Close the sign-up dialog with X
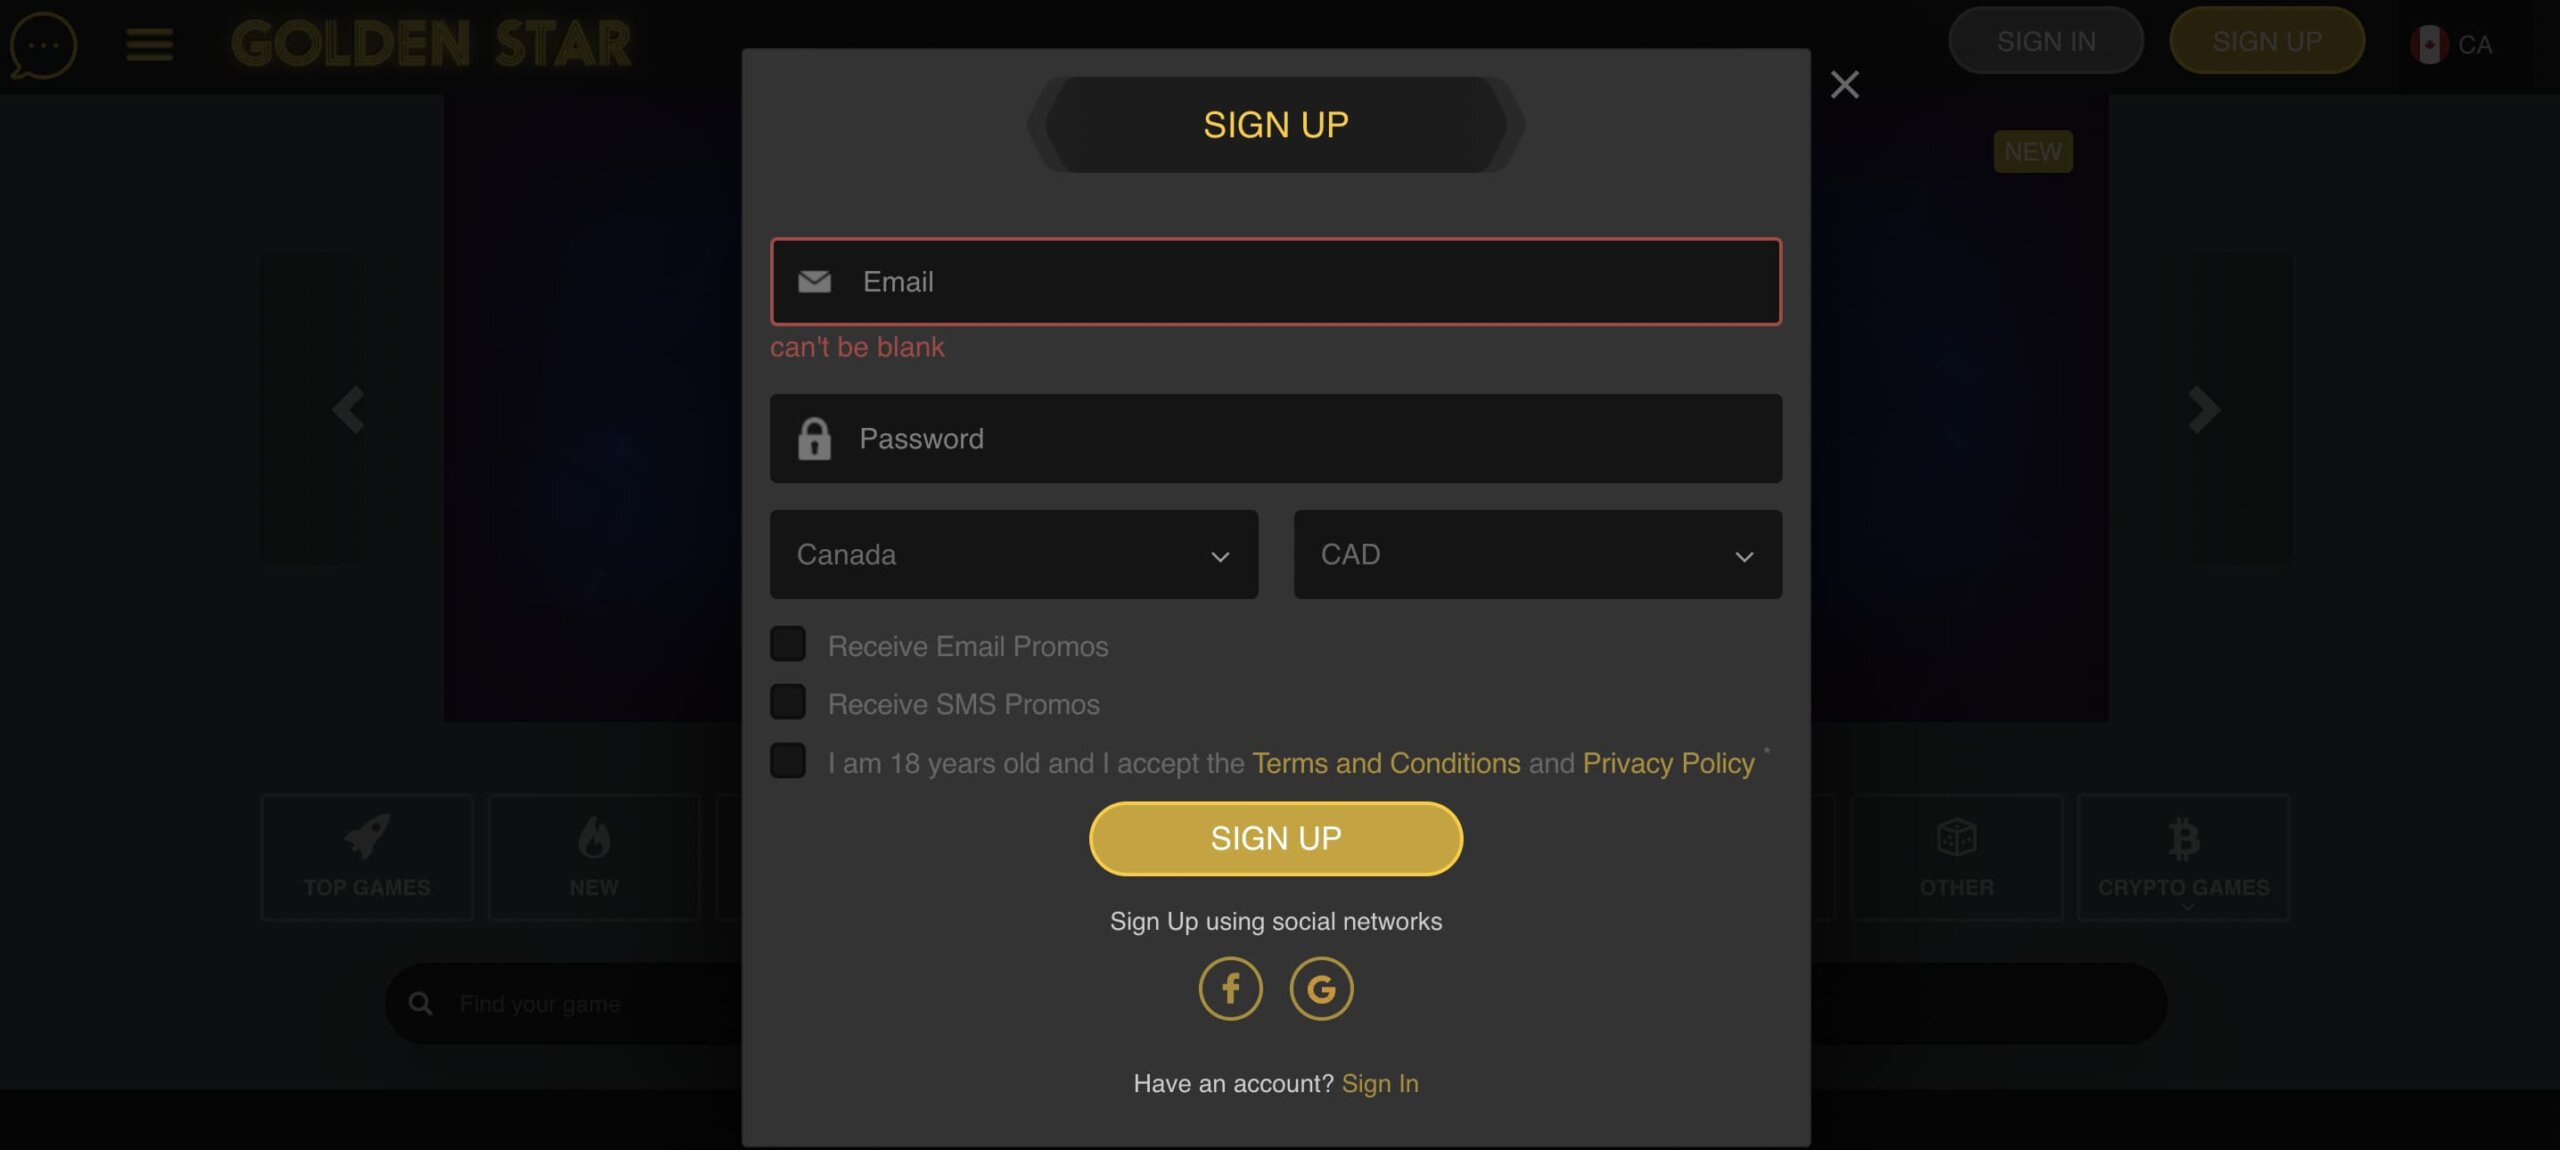Screen dimensions: 2560x1150 coord(1844,84)
